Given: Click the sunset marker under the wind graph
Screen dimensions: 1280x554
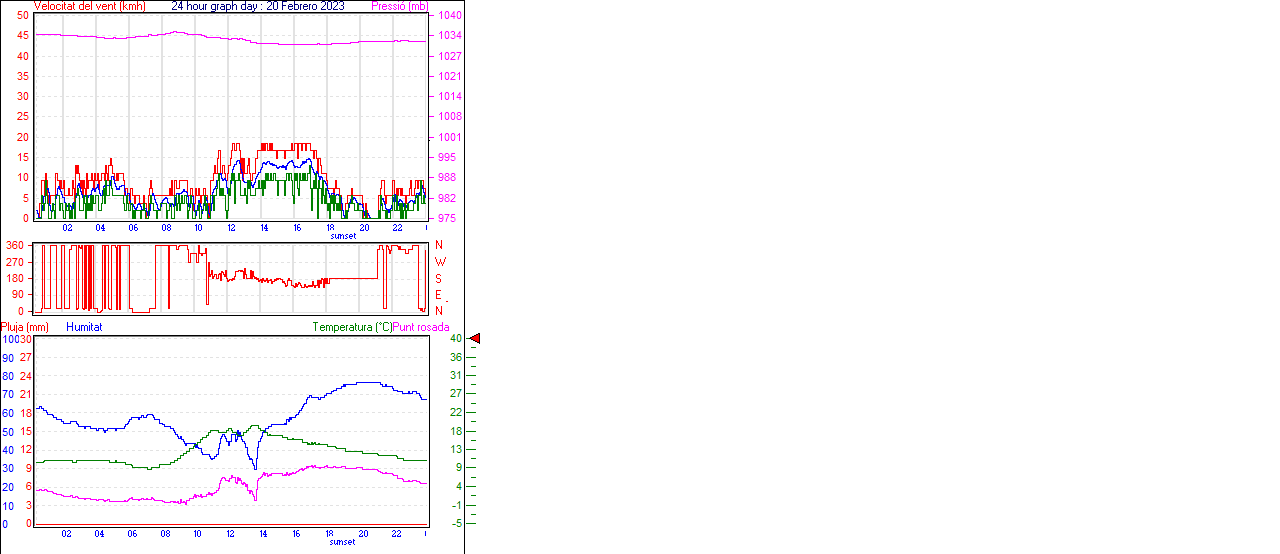Looking at the screenshot, I should [x=342, y=236].
